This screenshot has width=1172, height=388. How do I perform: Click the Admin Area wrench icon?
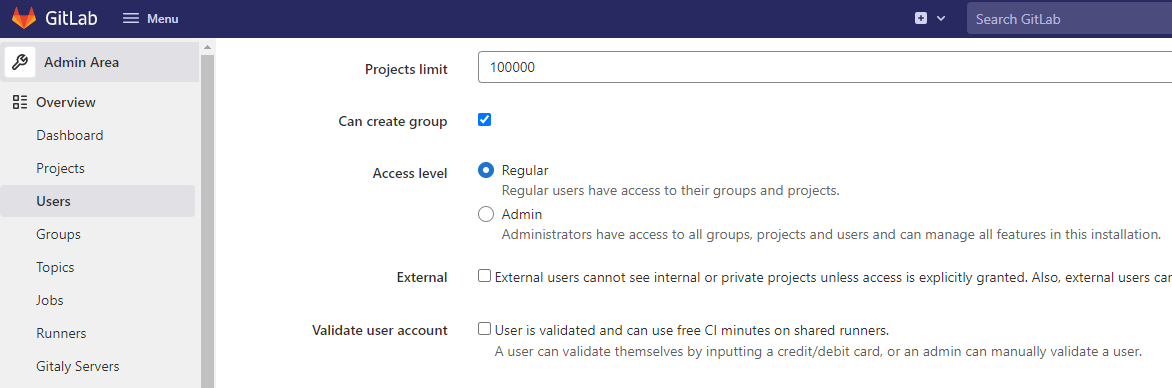point(20,63)
